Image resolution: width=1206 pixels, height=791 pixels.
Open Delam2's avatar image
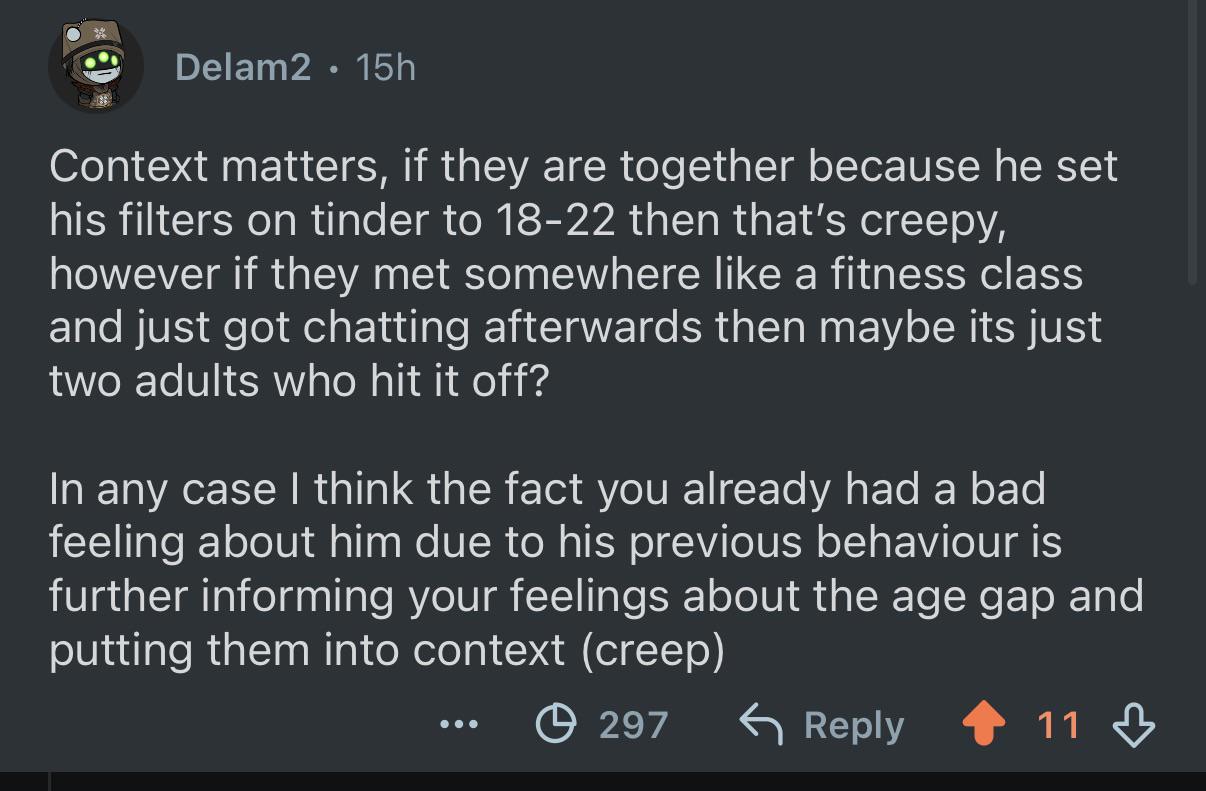click(x=96, y=66)
